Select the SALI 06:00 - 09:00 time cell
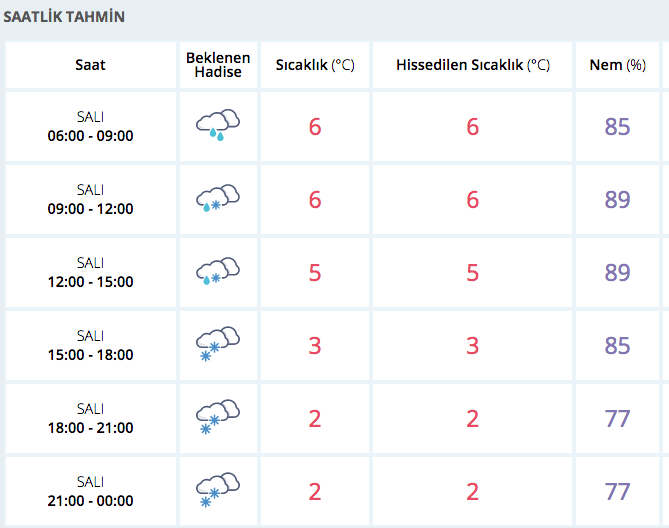The width and height of the screenshot is (669, 528). (x=90, y=127)
